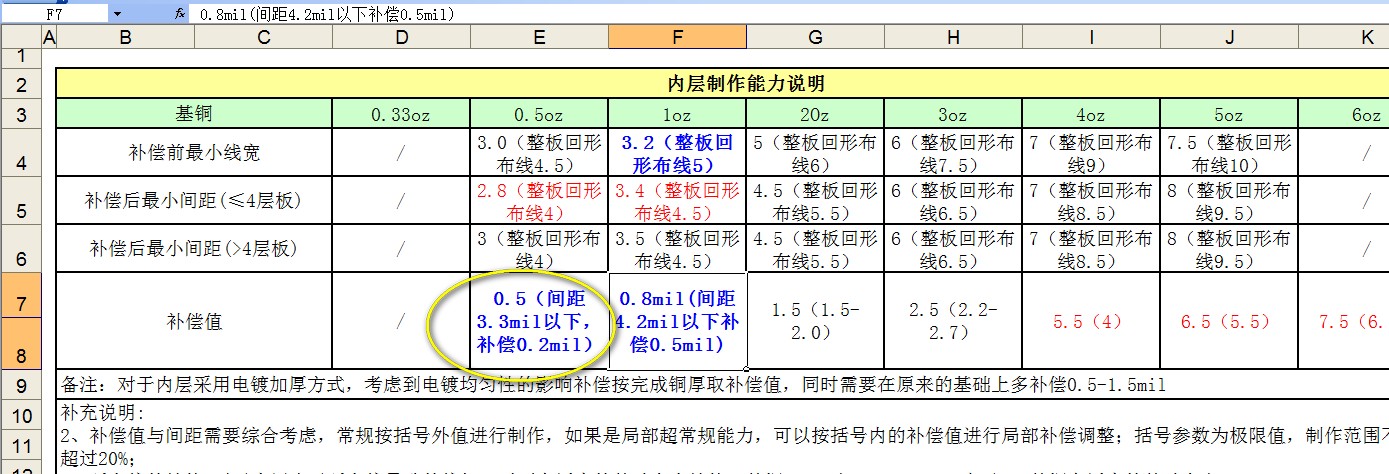This screenshot has width=1389, height=474.
Task: Select column C header
Action: [x=264, y=37]
